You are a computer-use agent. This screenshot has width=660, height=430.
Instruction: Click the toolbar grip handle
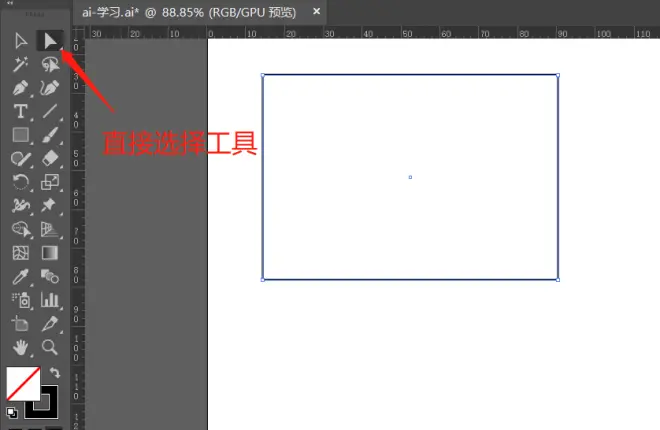point(35,14)
